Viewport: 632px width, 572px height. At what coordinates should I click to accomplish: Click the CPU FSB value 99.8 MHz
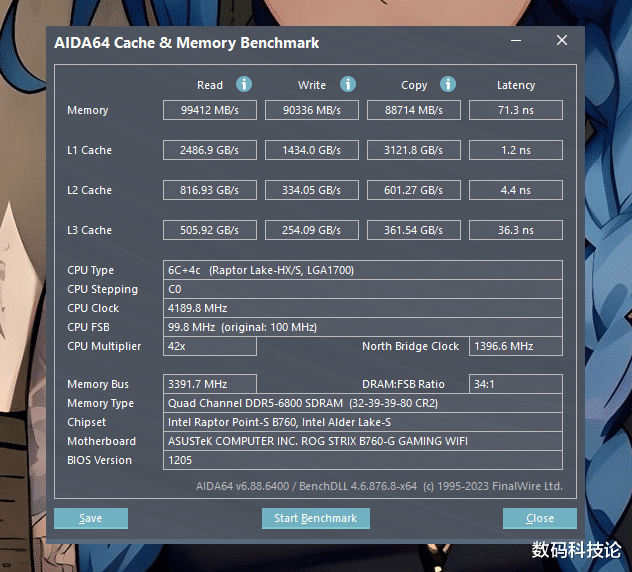click(363, 327)
